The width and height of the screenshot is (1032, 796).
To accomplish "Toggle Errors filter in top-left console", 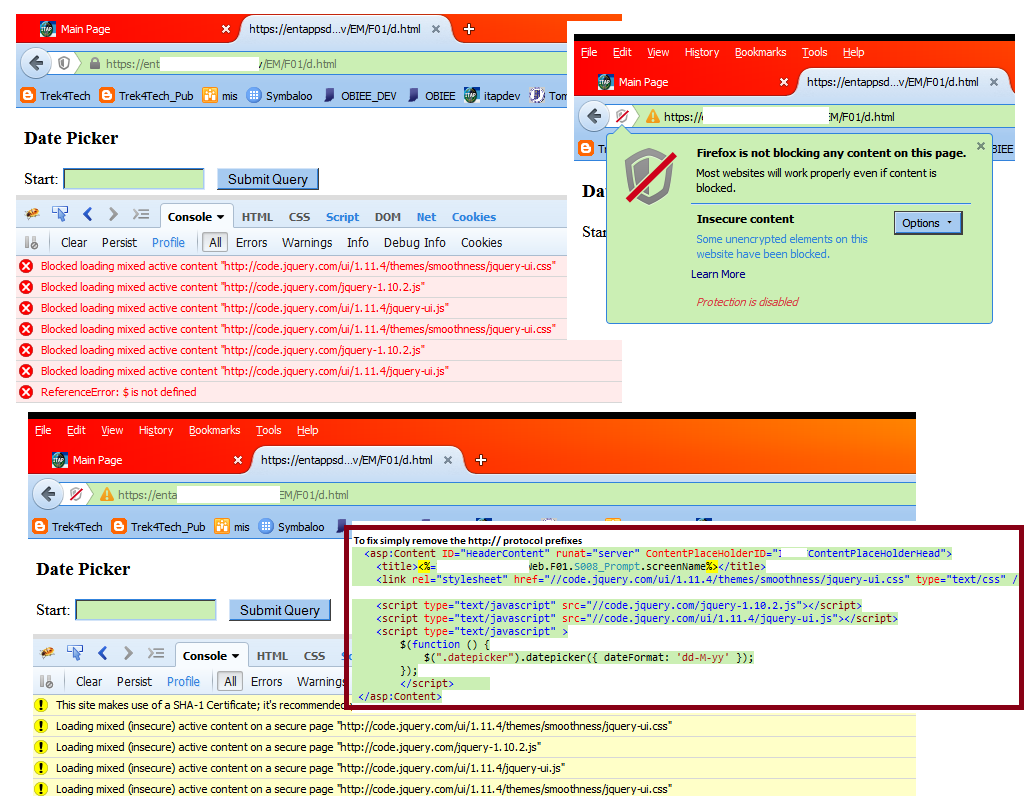I will 251,243.
